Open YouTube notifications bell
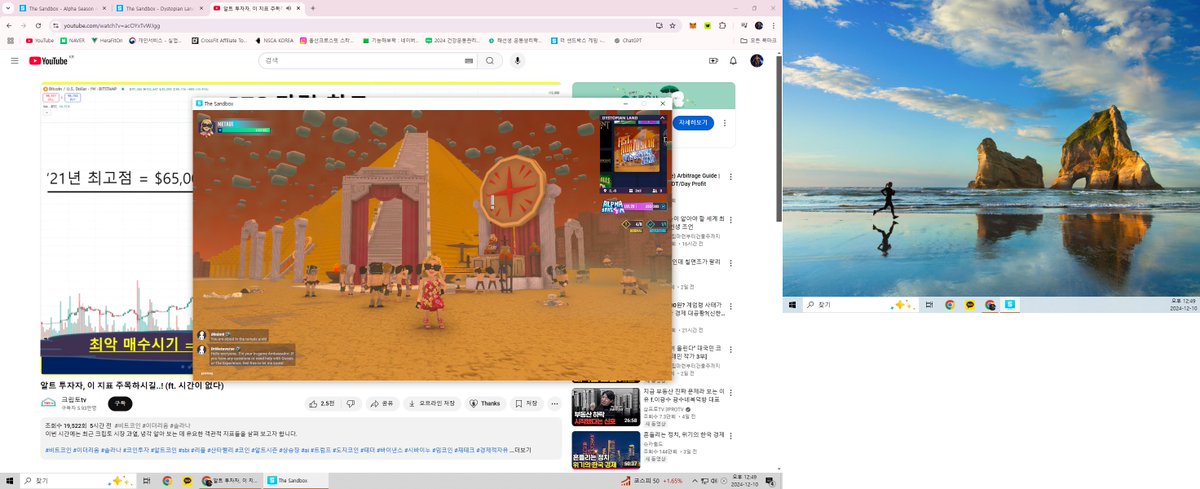1200x489 pixels. click(733, 61)
